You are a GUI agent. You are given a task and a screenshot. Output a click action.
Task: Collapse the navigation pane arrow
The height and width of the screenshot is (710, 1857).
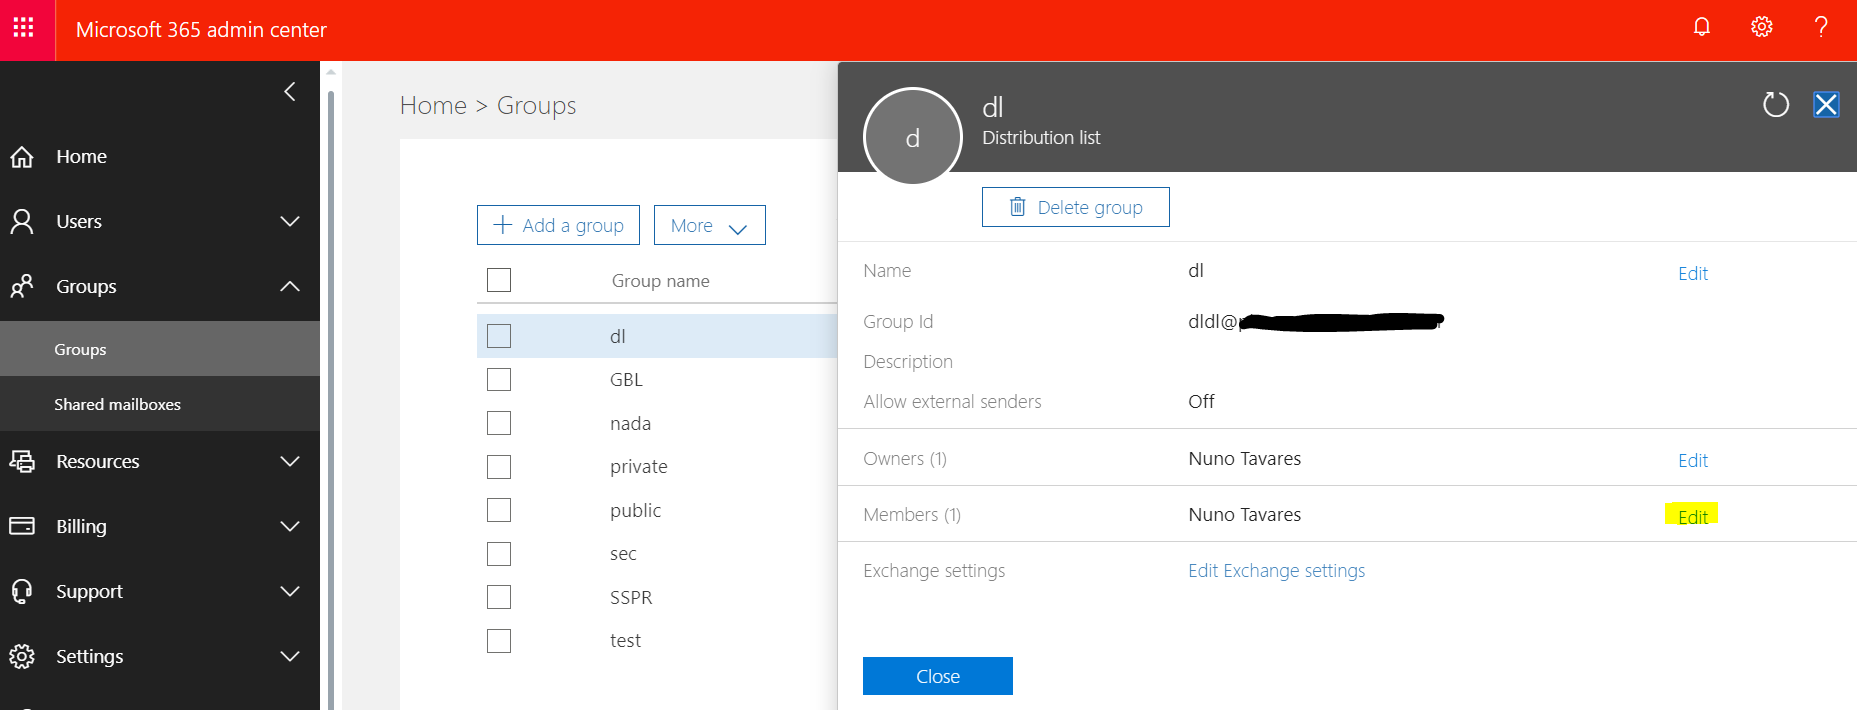290,92
